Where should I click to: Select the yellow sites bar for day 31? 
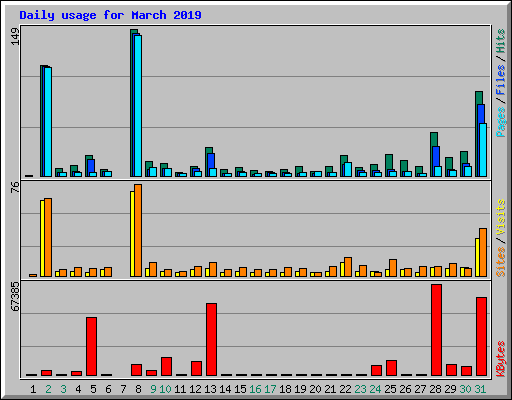pyautogui.click(x=477, y=257)
